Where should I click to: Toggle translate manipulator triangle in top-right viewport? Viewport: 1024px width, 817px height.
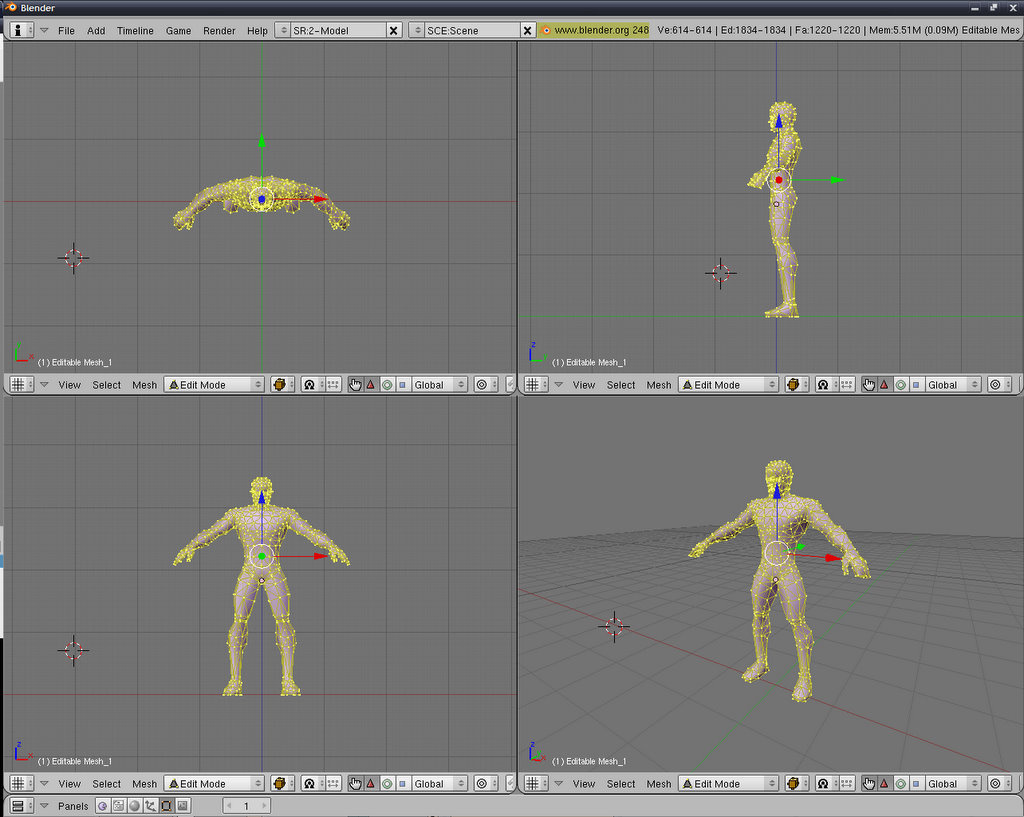[x=884, y=384]
